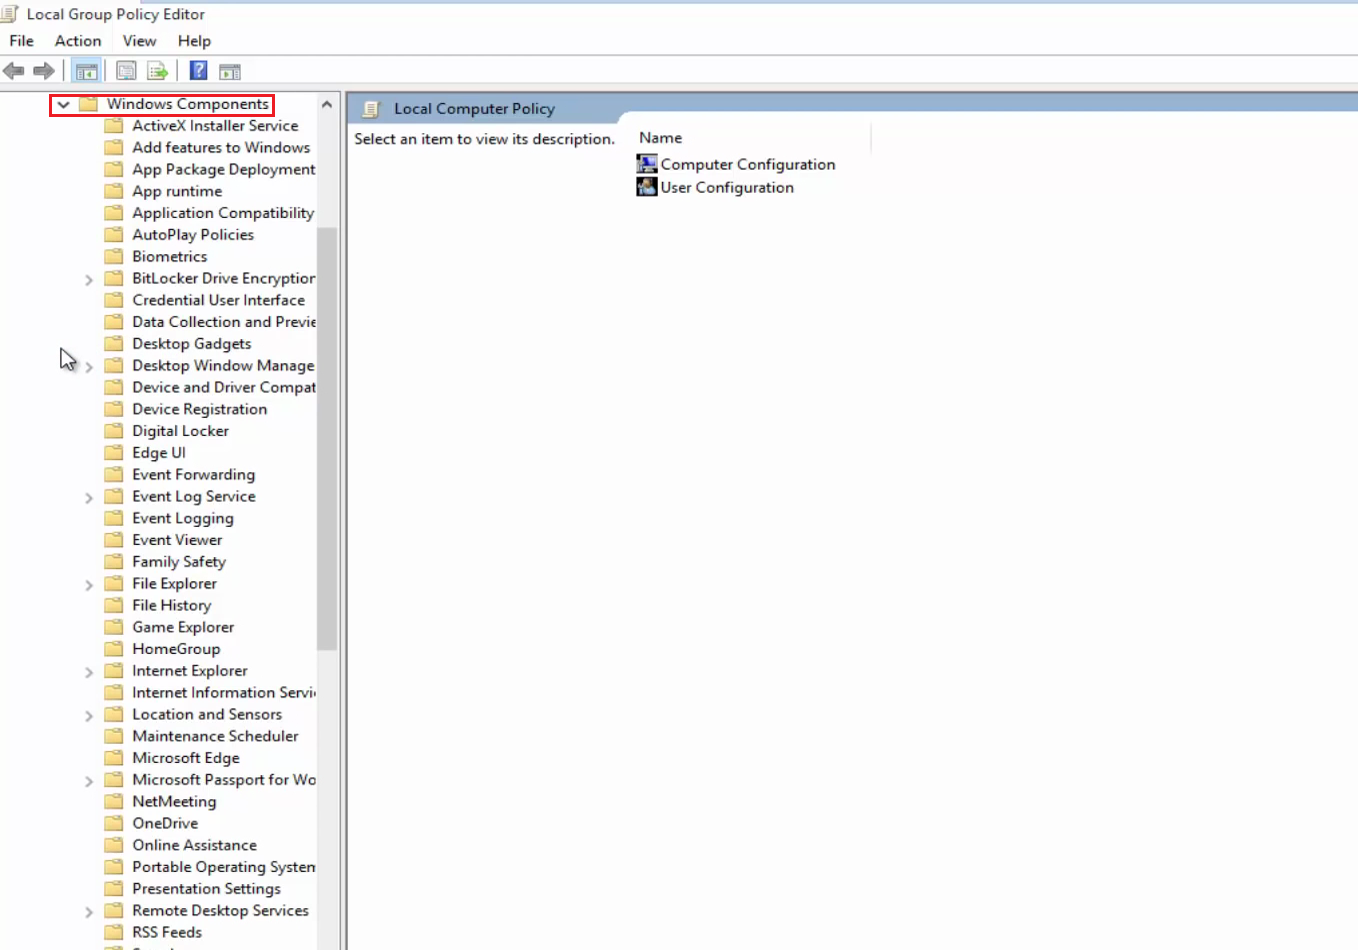The height and width of the screenshot is (950, 1358).
Task: Select Data Collection and Preview folder
Action: click(224, 322)
